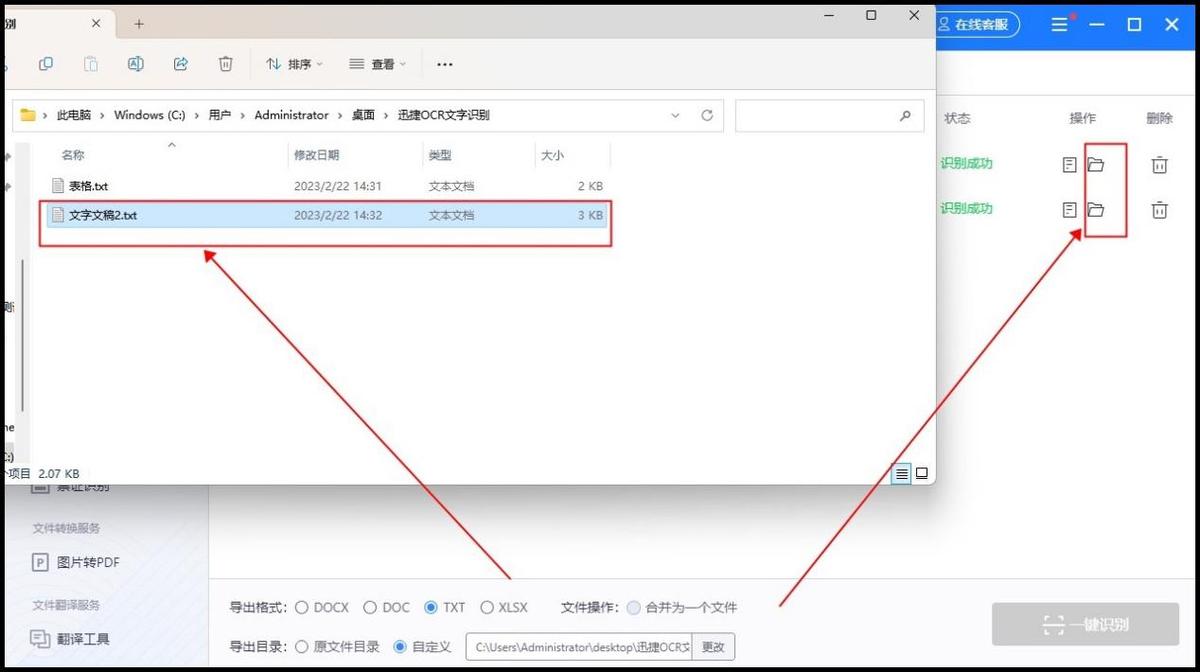Click the hamburger menu of the OCR app

point(1059,24)
